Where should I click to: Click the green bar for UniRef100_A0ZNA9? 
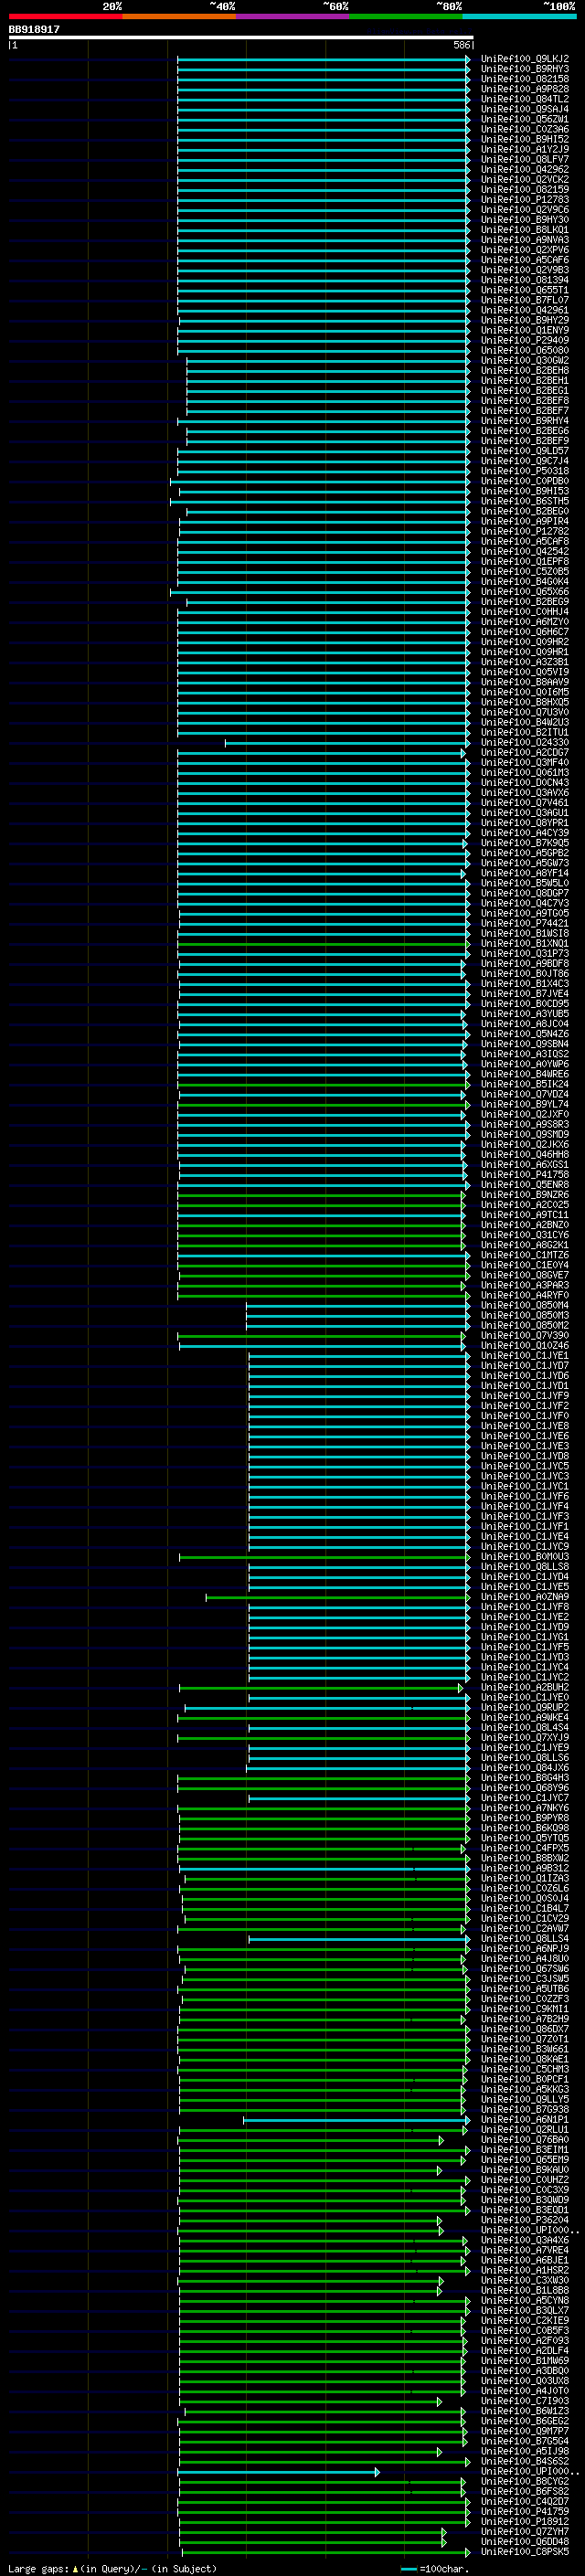click(x=337, y=1597)
